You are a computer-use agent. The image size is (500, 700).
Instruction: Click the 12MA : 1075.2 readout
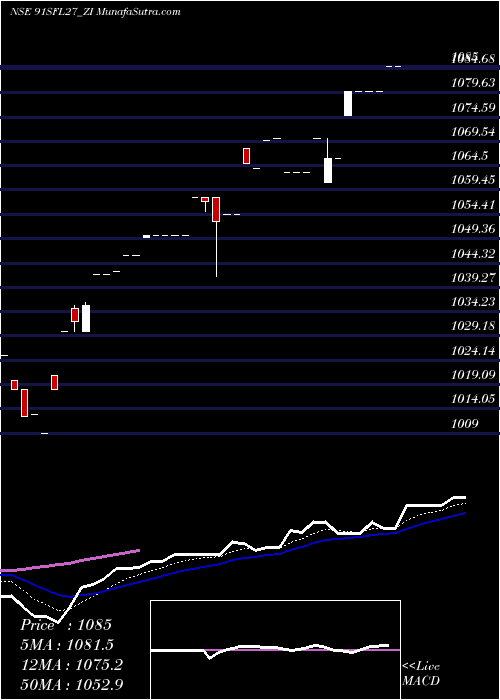point(71,664)
